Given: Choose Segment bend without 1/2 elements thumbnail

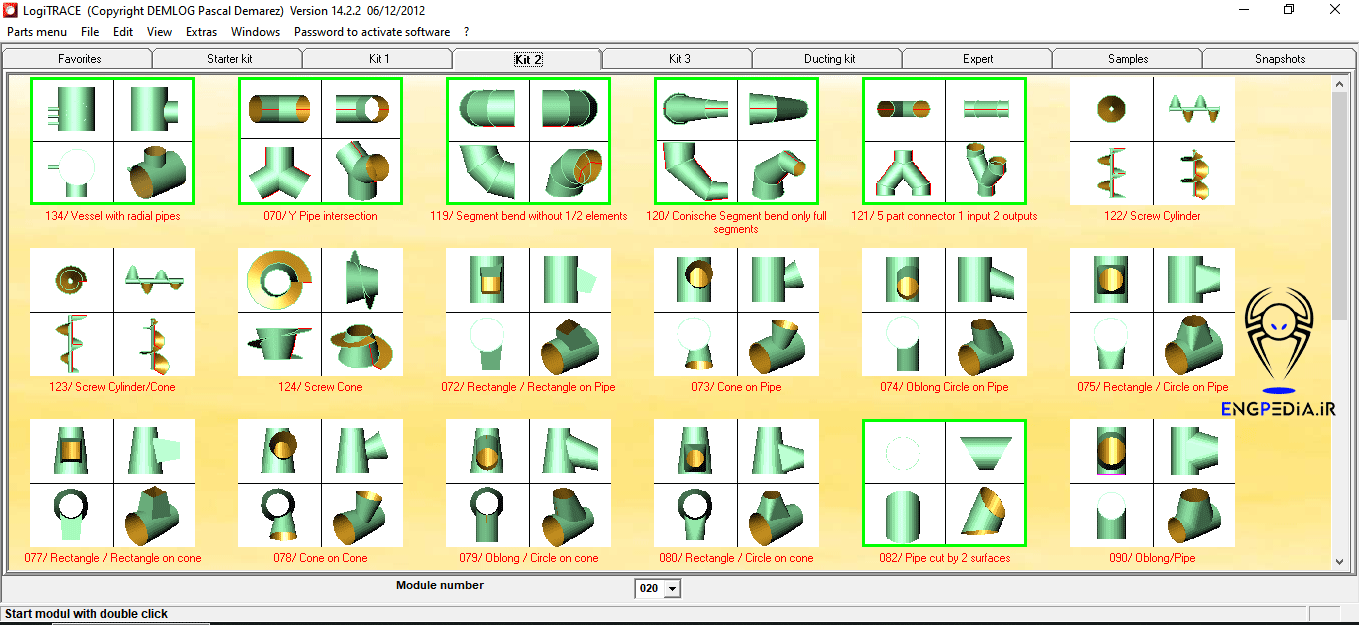Looking at the screenshot, I should 528,141.
